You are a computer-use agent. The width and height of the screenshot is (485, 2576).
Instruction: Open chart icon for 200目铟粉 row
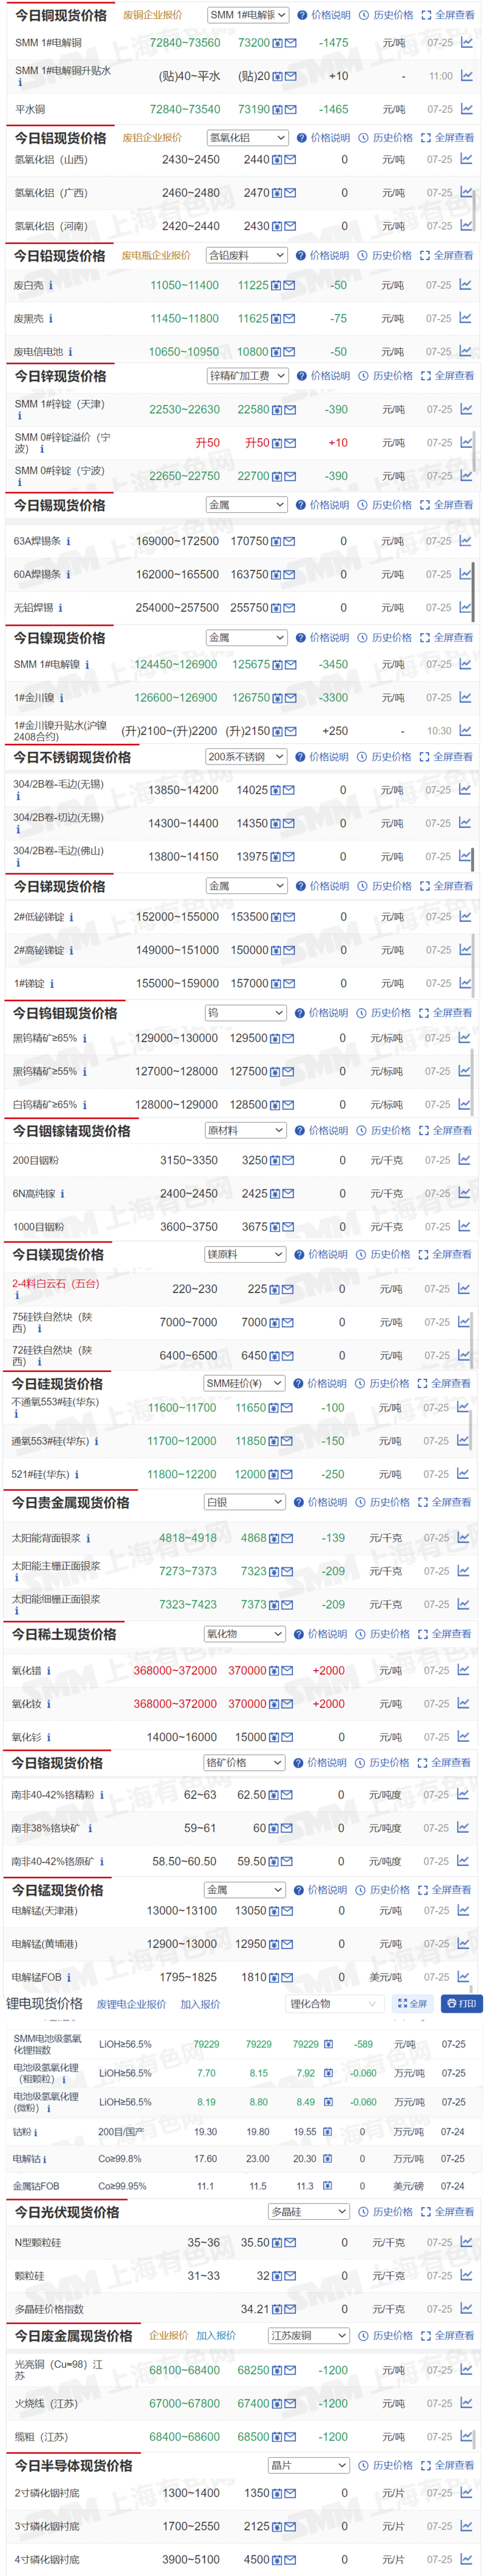click(x=464, y=1161)
